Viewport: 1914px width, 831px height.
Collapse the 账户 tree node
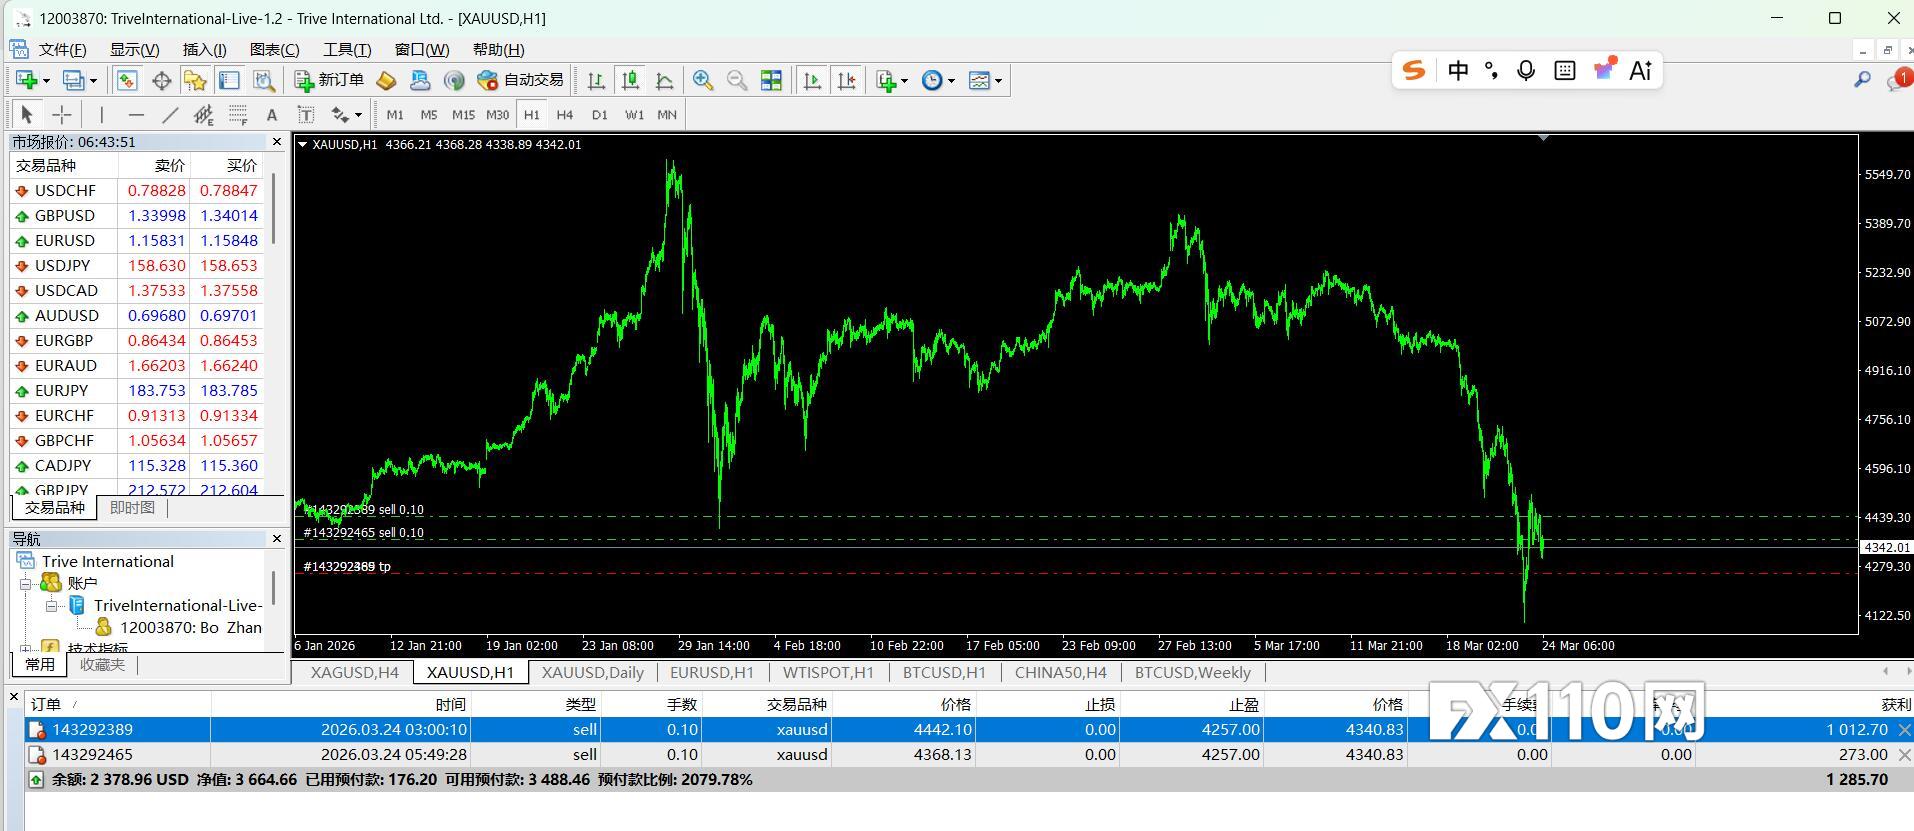tap(26, 584)
